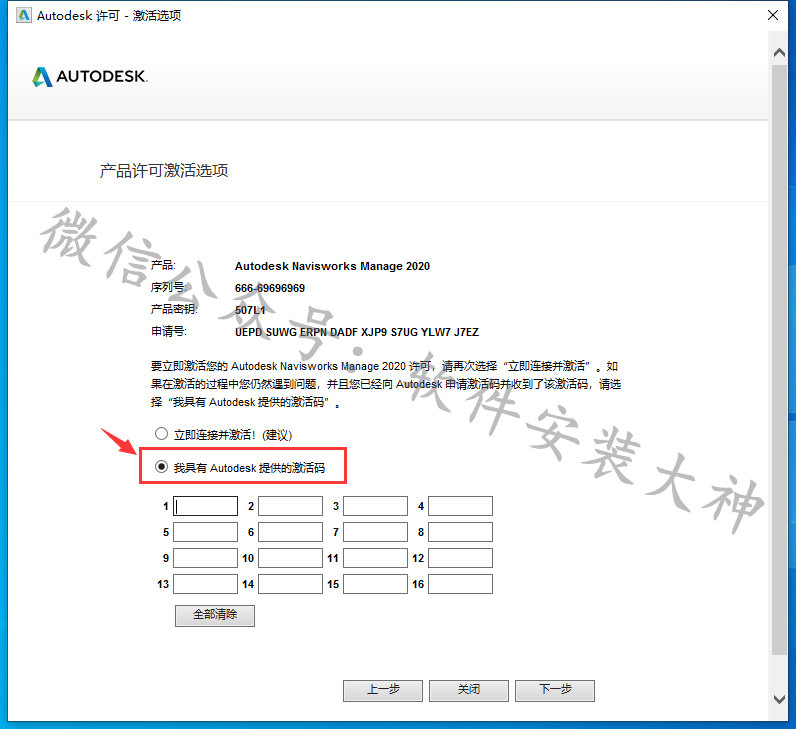
Task: Click activation code field 16
Action: (x=460, y=584)
